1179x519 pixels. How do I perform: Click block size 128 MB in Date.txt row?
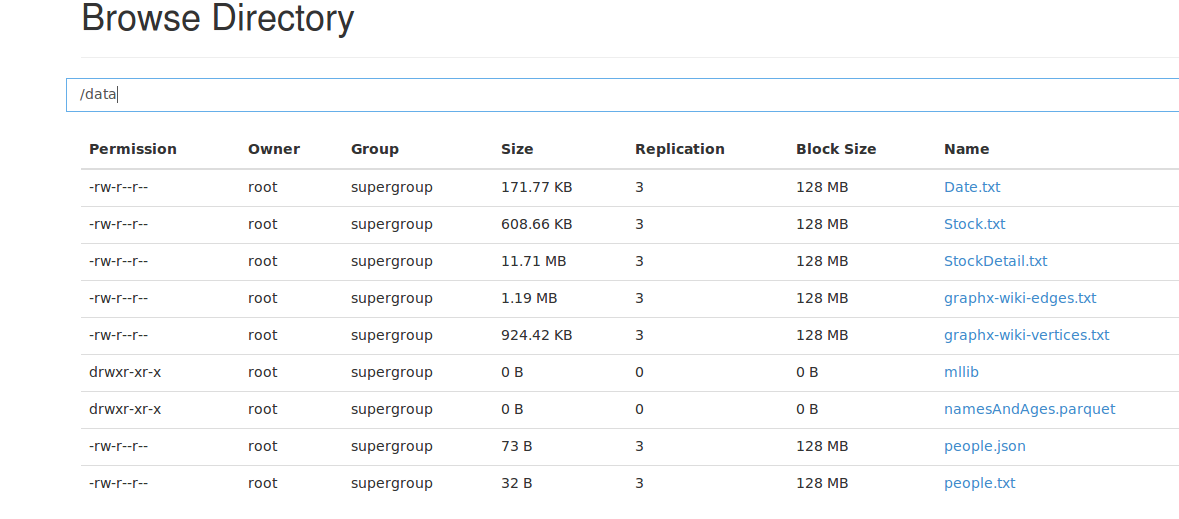822,187
